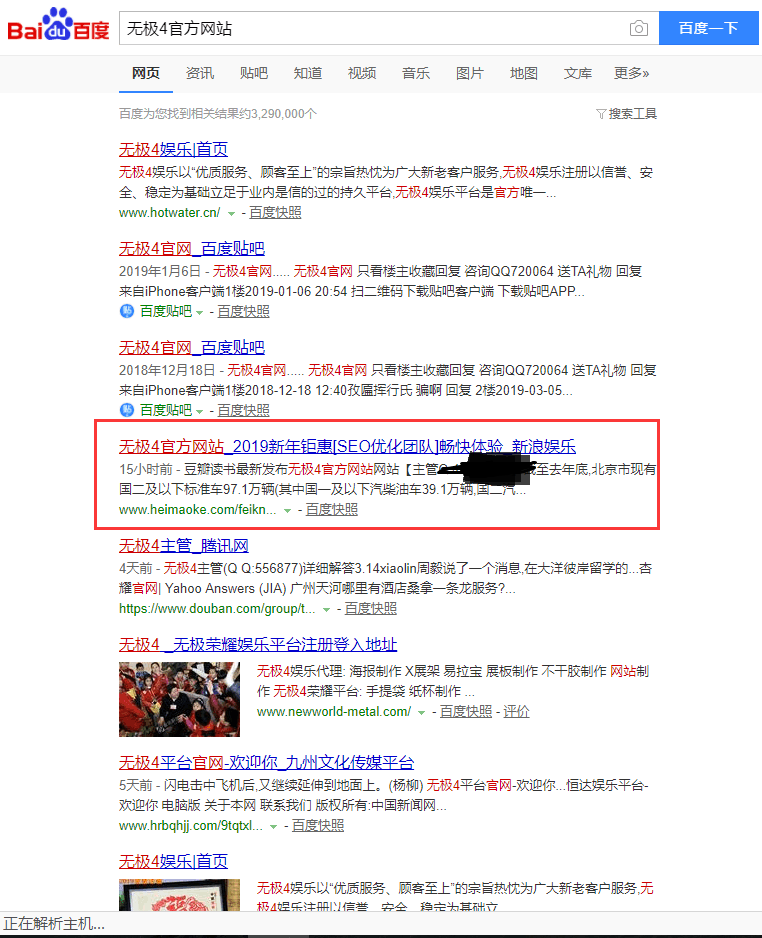Click thumbnail of last 无极4娱乐 result
This screenshot has height=938, width=762.
[179, 895]
